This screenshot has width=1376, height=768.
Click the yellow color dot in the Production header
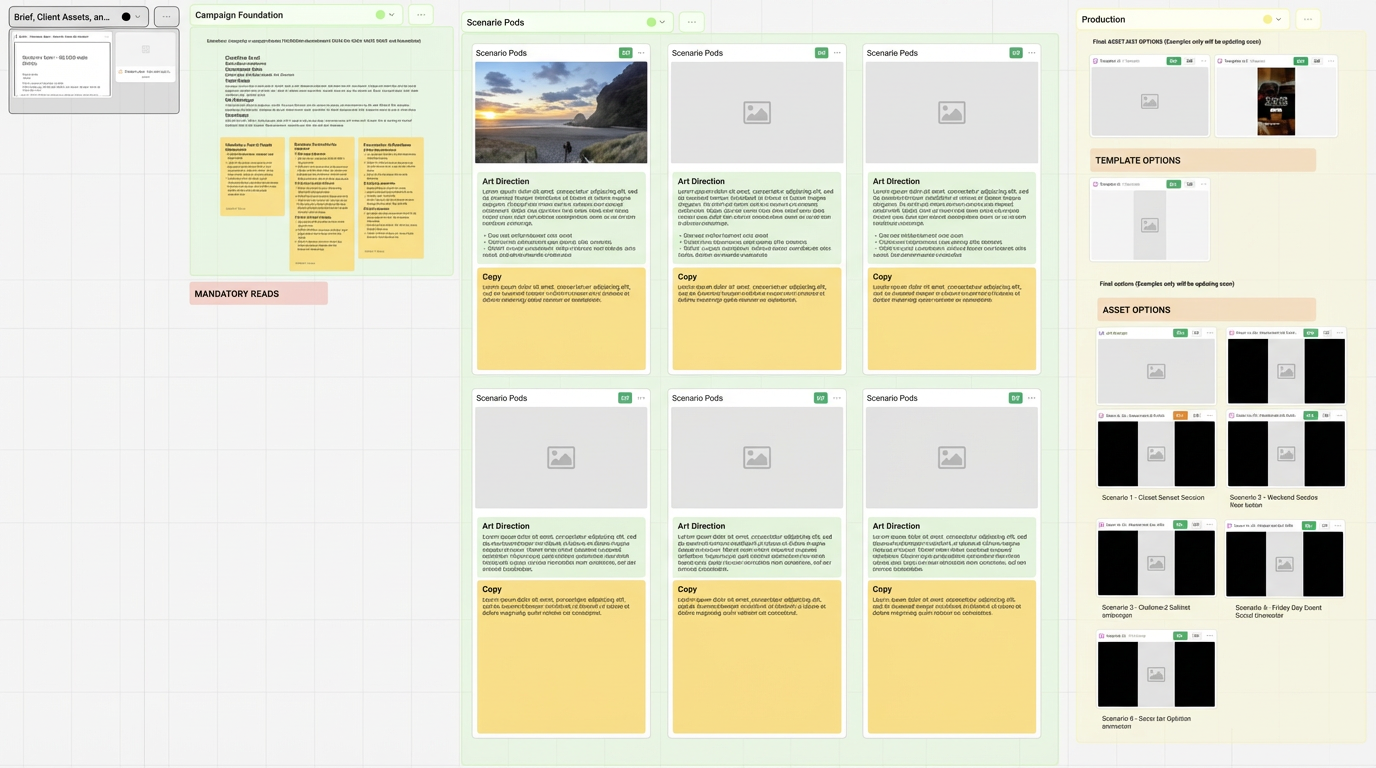pos(1267,19)
